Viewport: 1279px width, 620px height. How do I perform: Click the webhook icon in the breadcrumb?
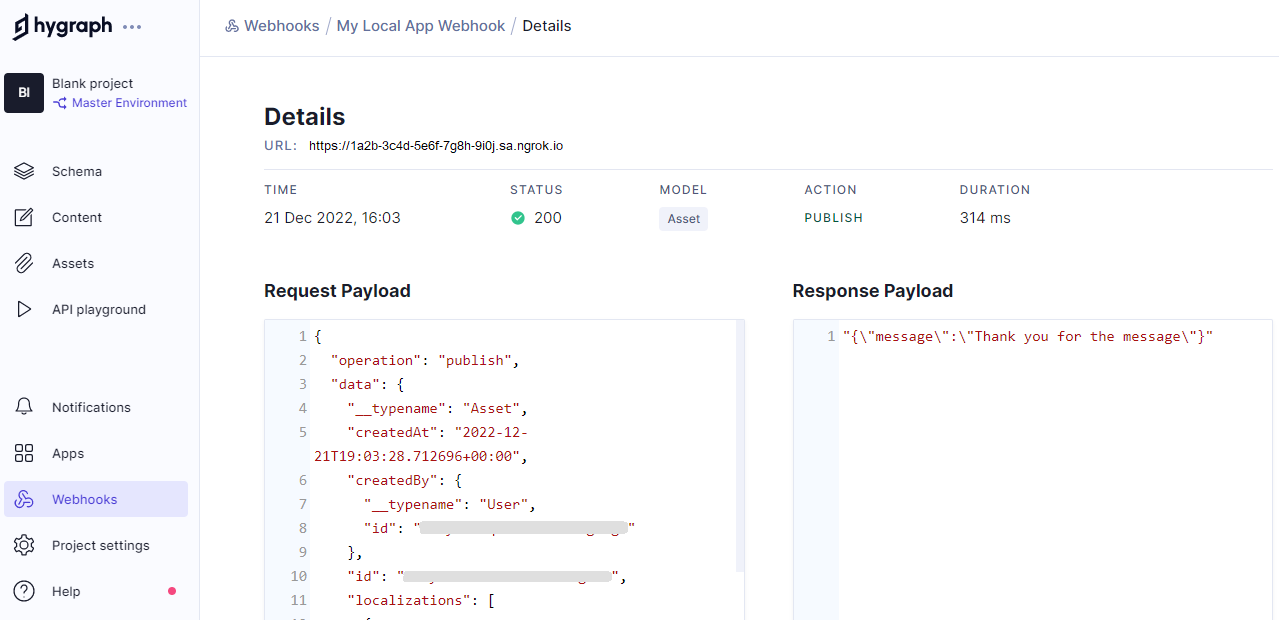point(231,25)
